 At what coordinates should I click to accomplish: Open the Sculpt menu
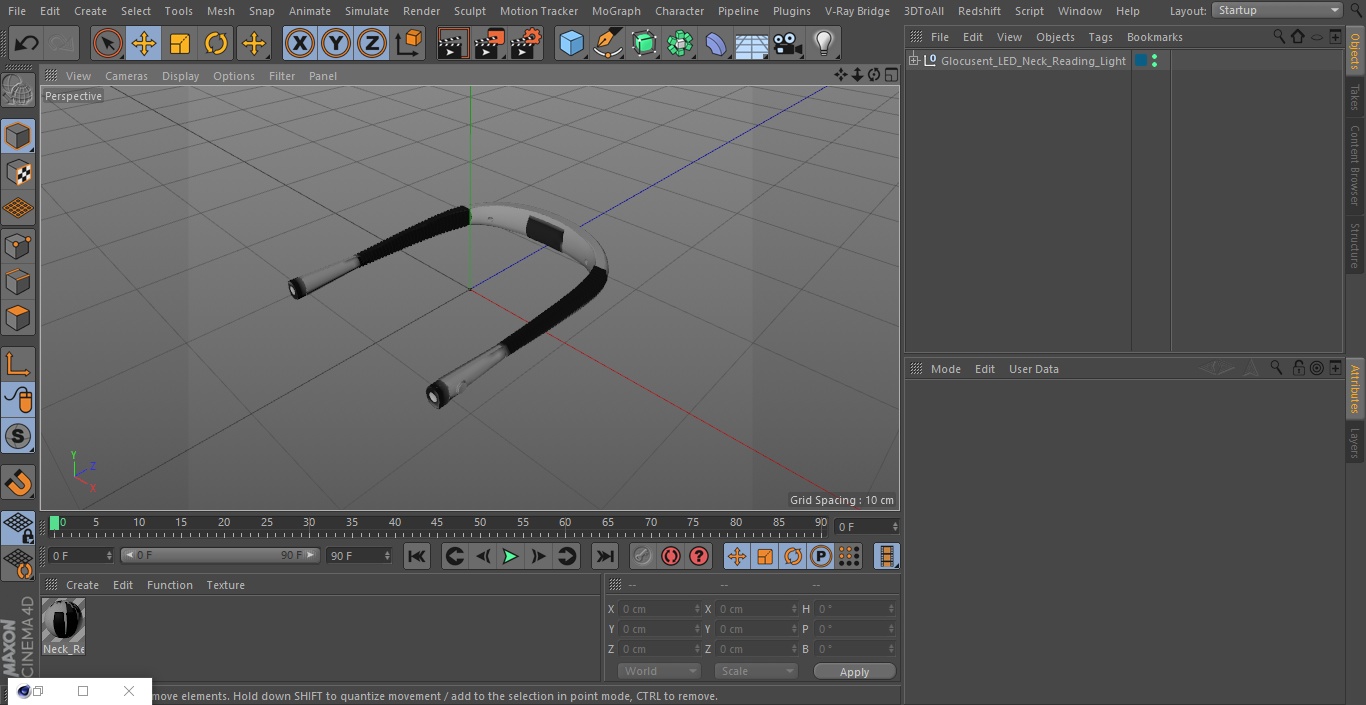click(x=469, y=11)
